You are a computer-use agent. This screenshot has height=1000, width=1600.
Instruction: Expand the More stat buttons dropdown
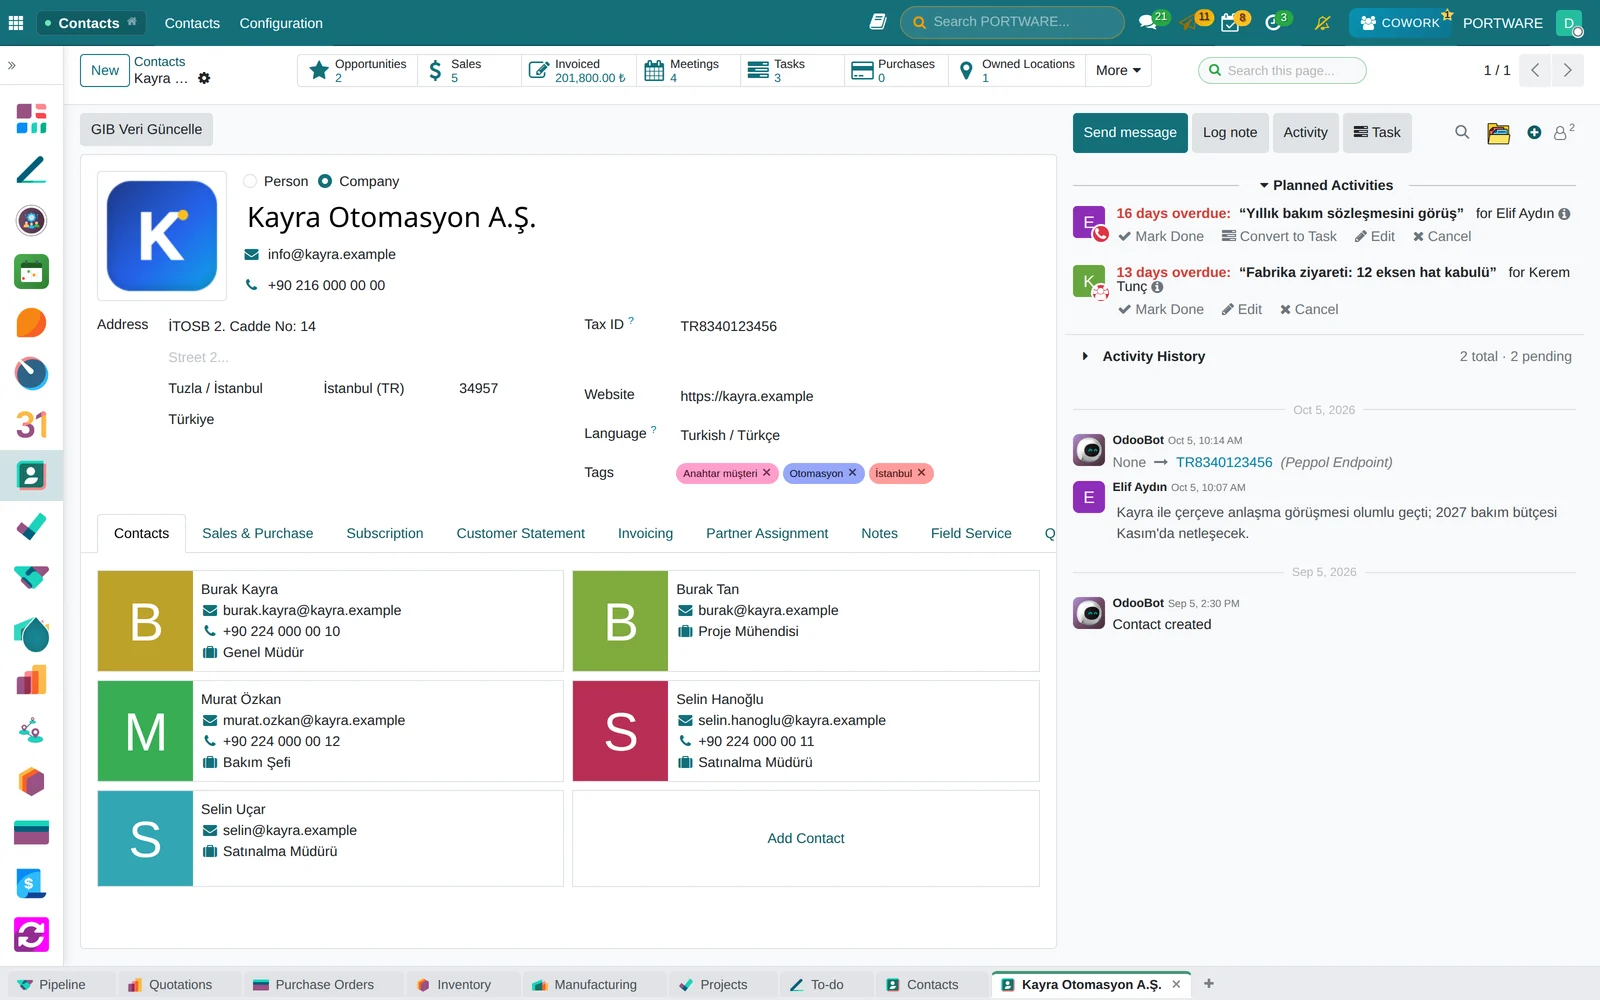point(1118,70)
